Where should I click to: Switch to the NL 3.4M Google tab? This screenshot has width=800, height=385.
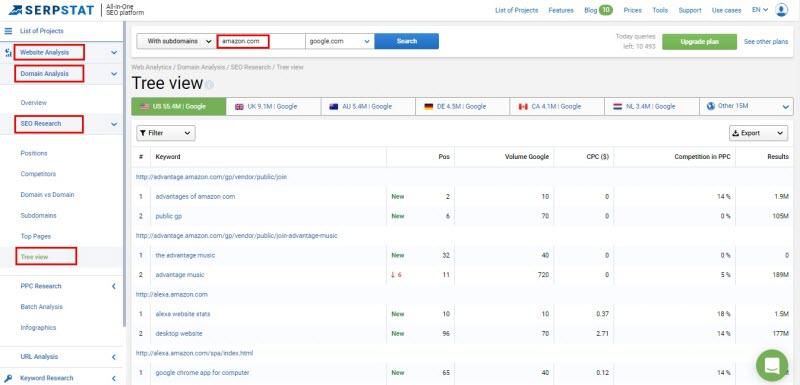tap(652, 107)
